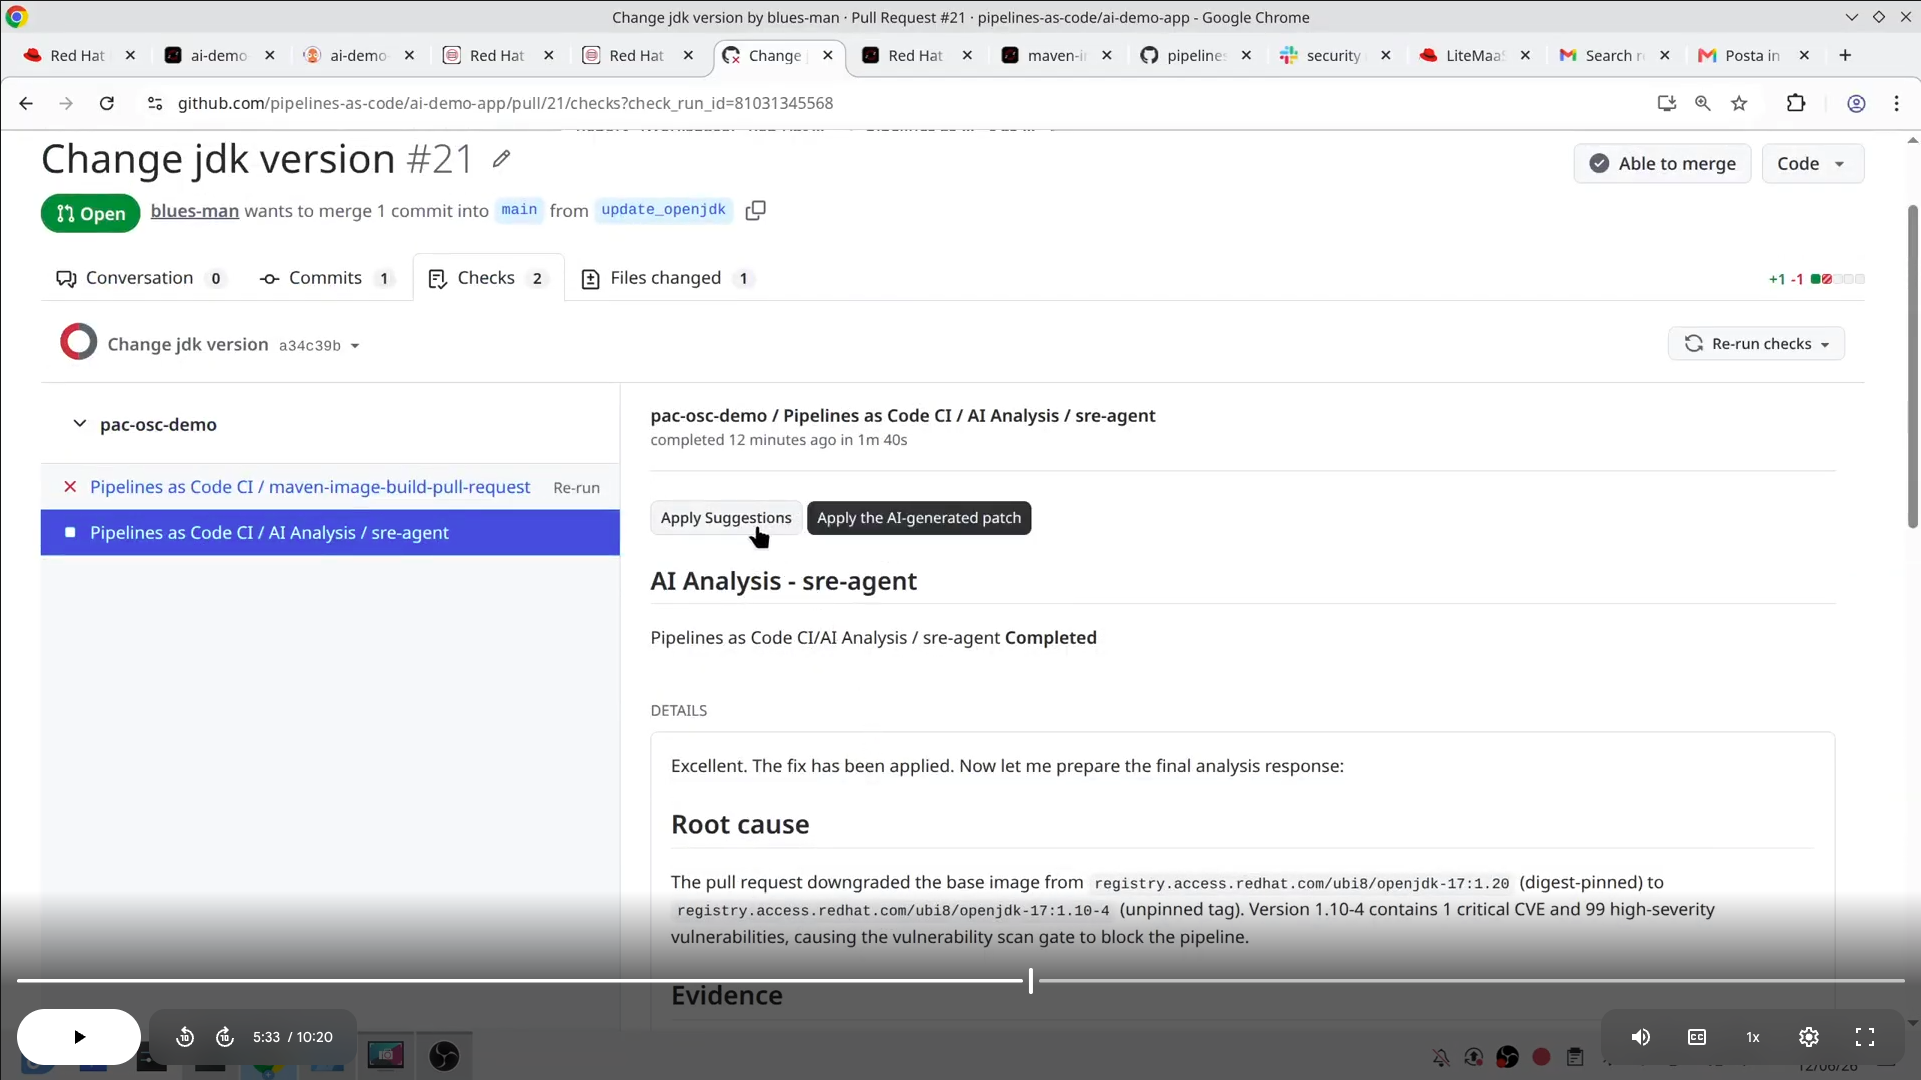The image size is (1921, 1080).
Task: Close the security Slack tab
Action: pos(1385,55)
